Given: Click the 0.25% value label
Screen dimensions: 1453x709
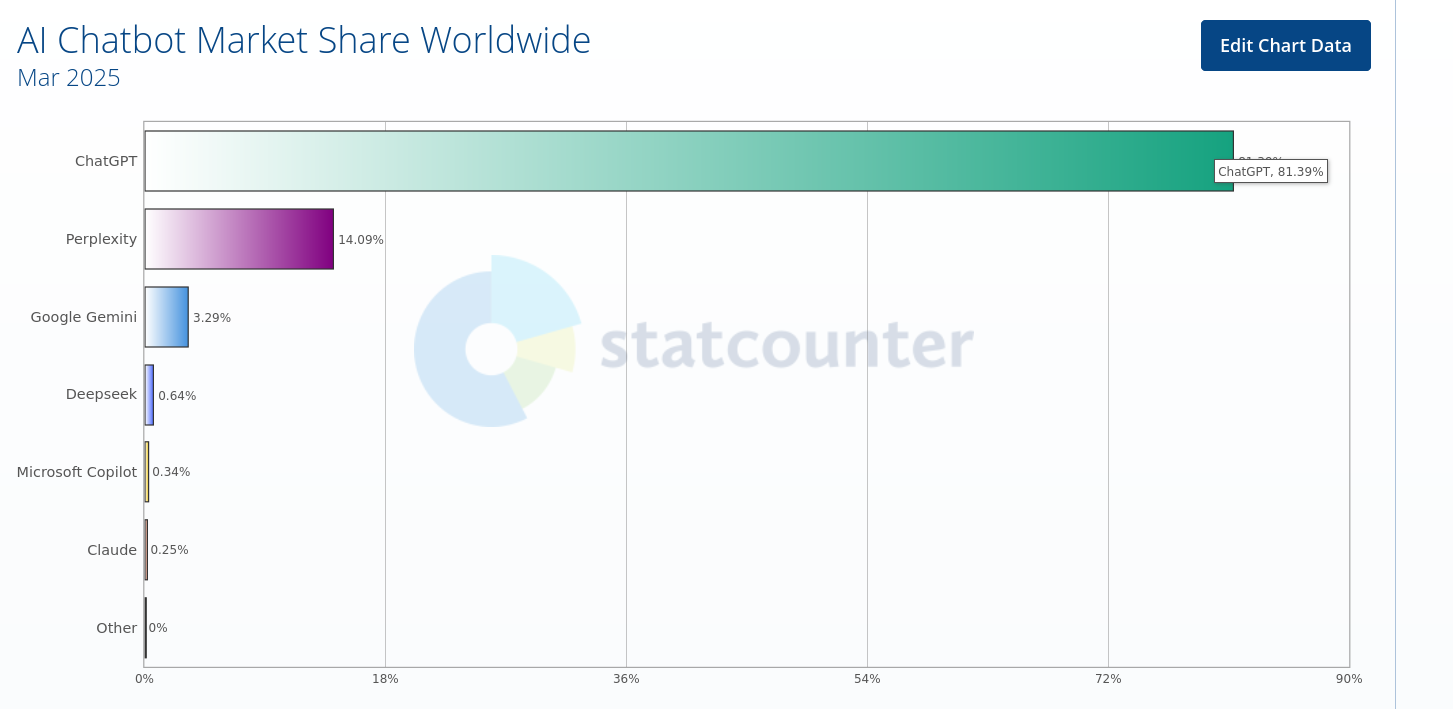Looking at the screenshot, I should pyautogui.click(x=169, y=550).
